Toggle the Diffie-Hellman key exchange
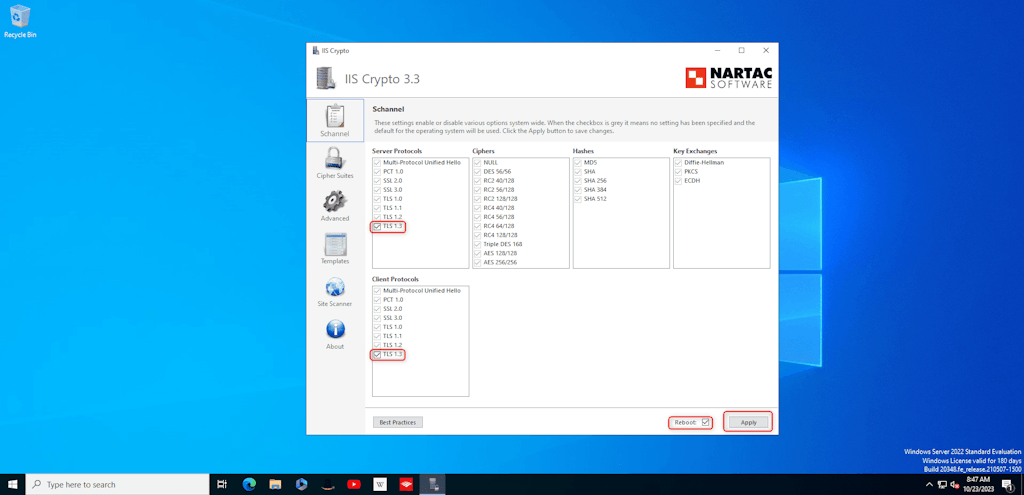 tap(679, 162)
